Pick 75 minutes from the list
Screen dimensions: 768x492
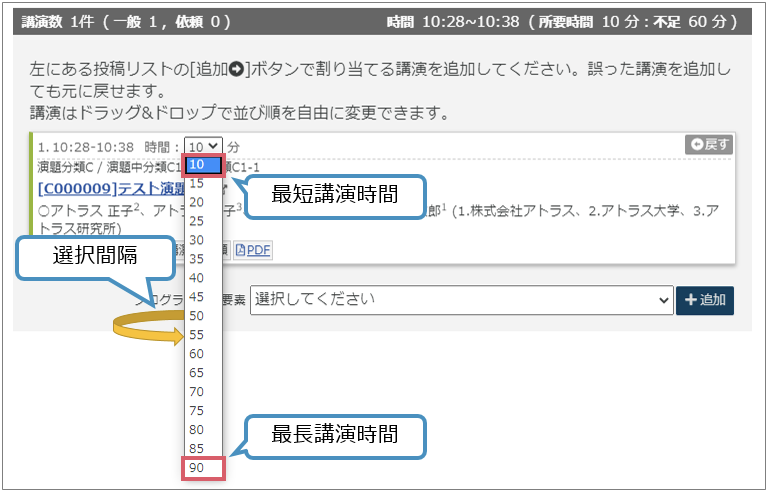pos(203,411)
